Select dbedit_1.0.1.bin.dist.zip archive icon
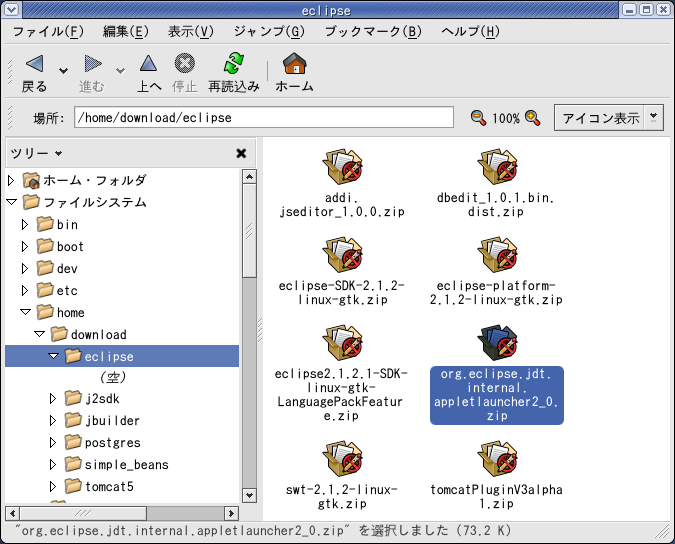Screen dimensions: 675x544 click(x=497, y=167)
